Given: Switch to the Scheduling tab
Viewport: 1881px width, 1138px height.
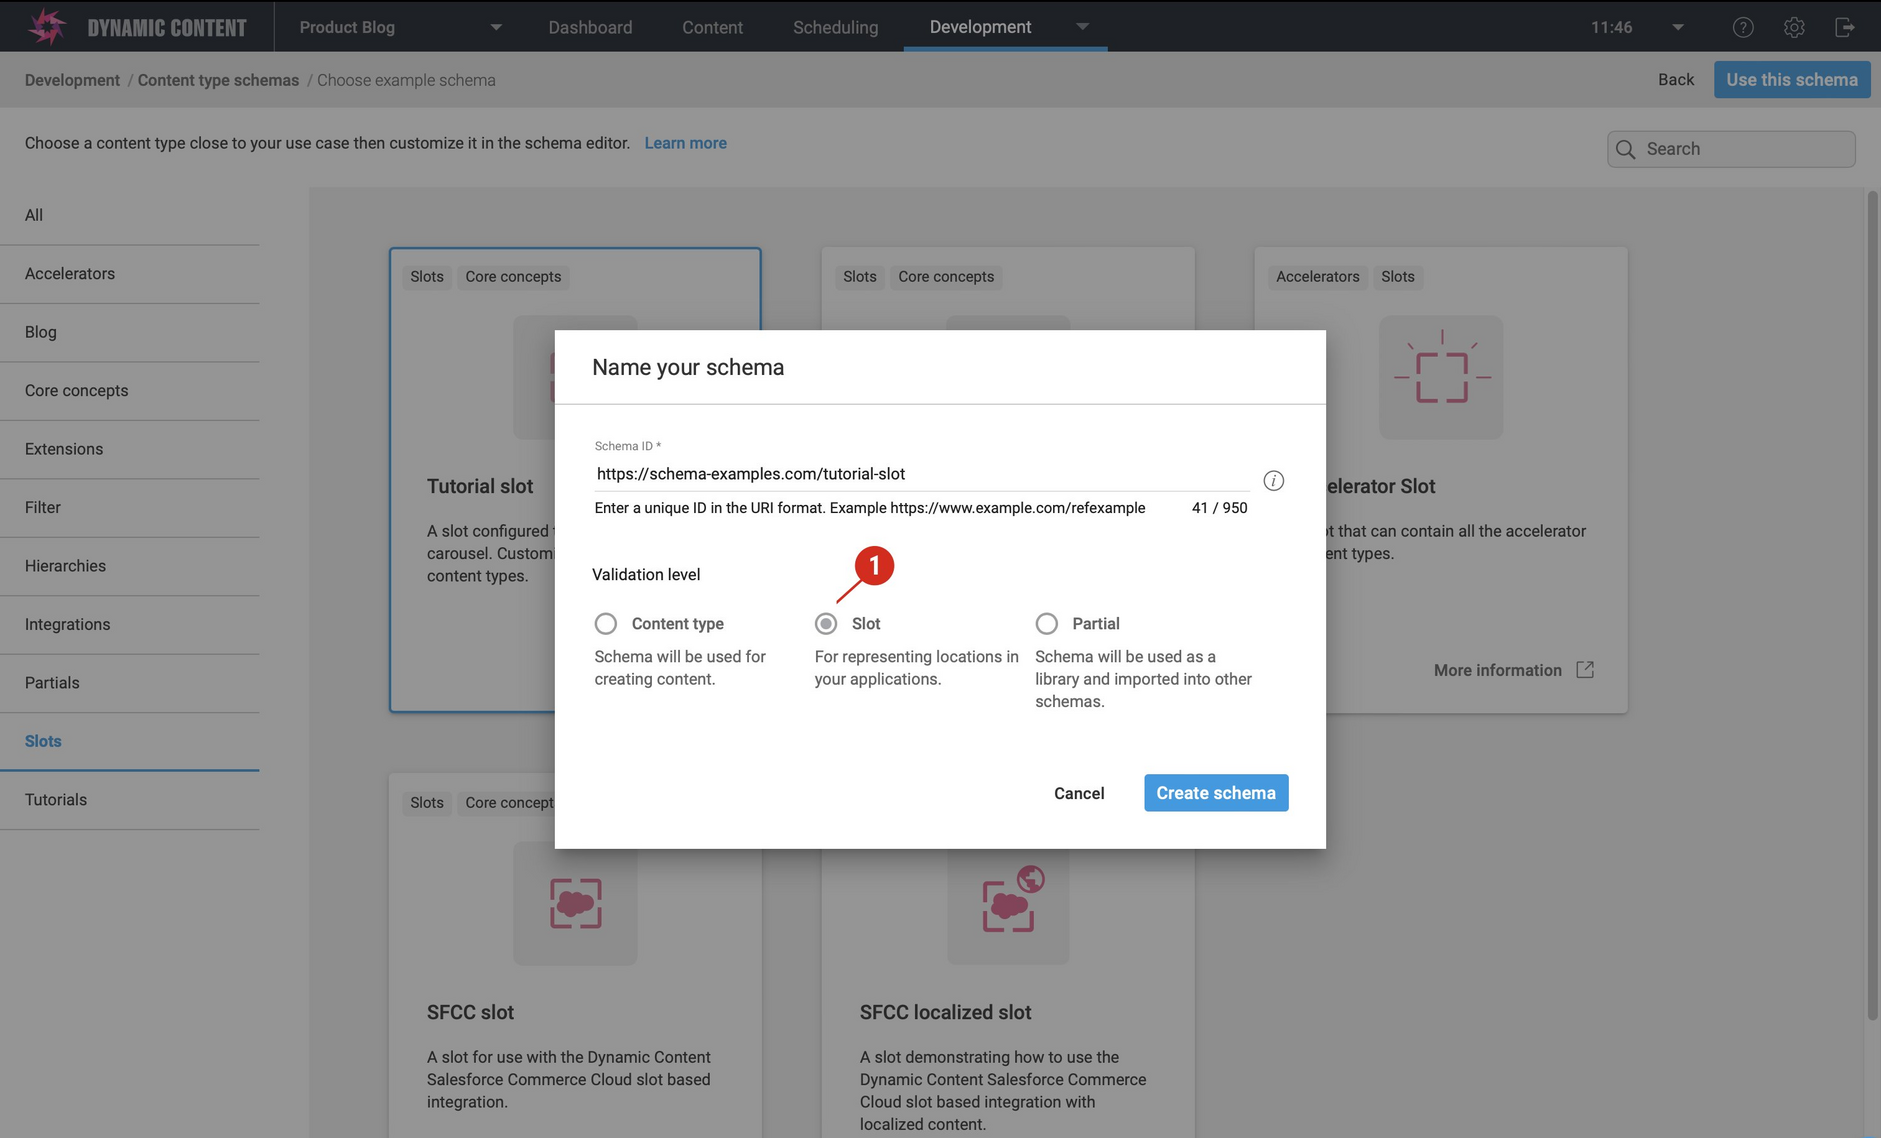Looking at the screenshot, I should [835, 27].
